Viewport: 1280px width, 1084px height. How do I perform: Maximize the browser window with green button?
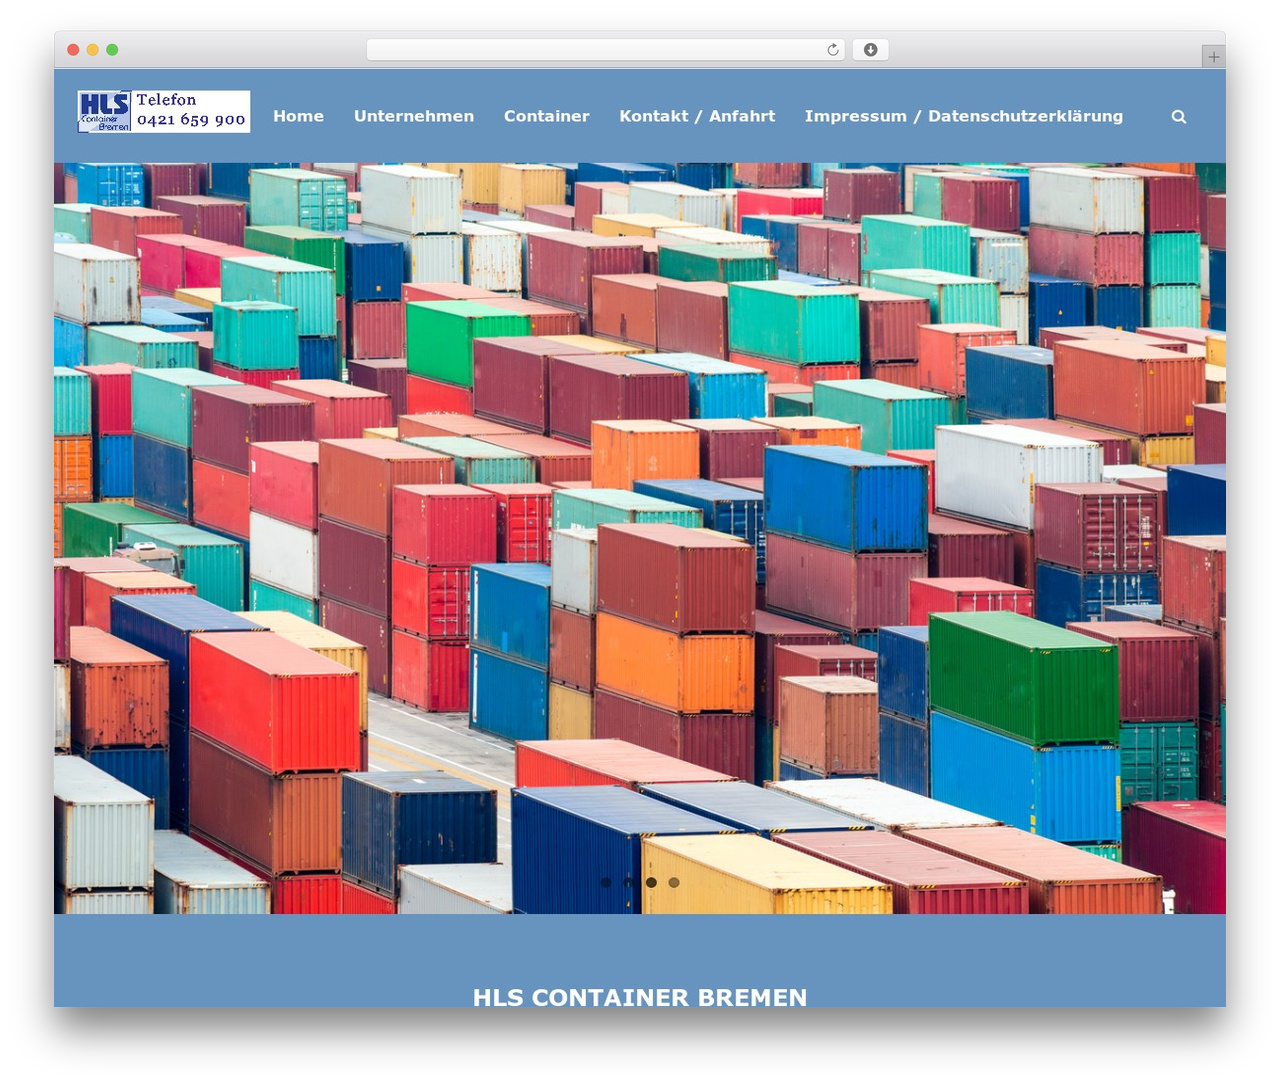coord(112,49)
